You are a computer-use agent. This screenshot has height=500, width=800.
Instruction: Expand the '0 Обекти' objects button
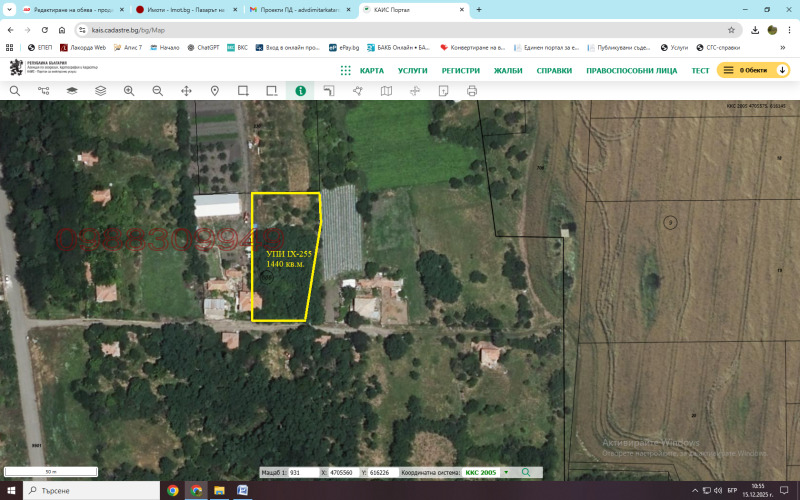pos(754,71)
